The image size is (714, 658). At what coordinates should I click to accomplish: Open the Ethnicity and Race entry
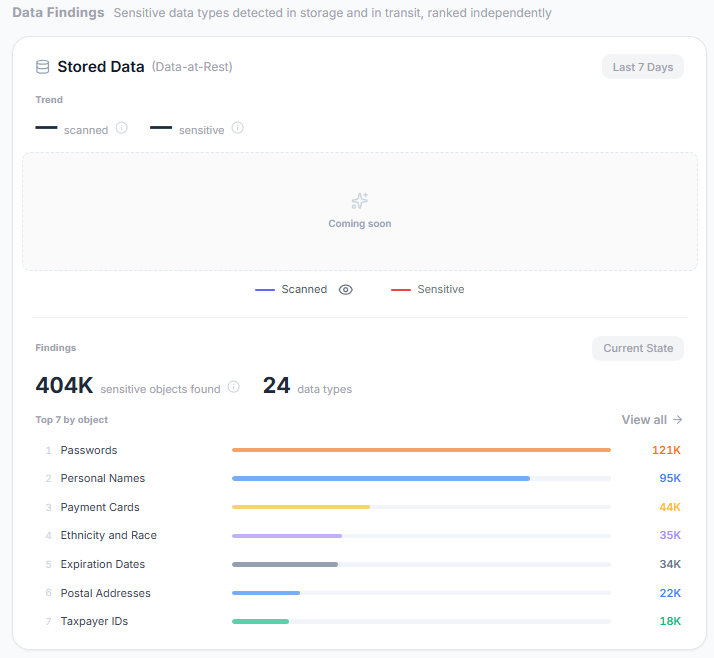click(x=108, y=535)
